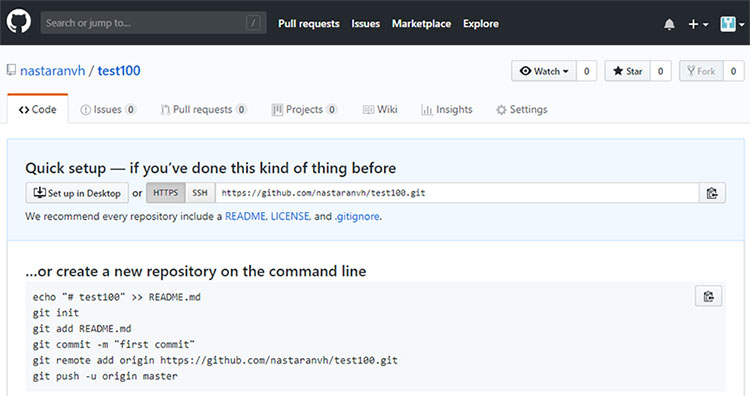
Task: Click the 'git remote add origin' line
Action: [x=215, y=360]
